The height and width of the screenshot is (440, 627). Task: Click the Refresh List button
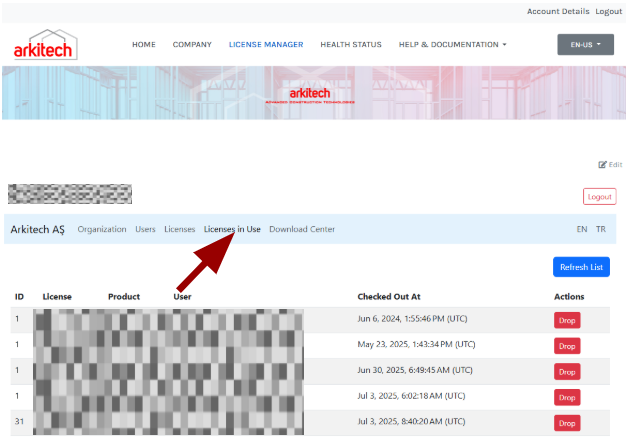[x=581, y=267]
